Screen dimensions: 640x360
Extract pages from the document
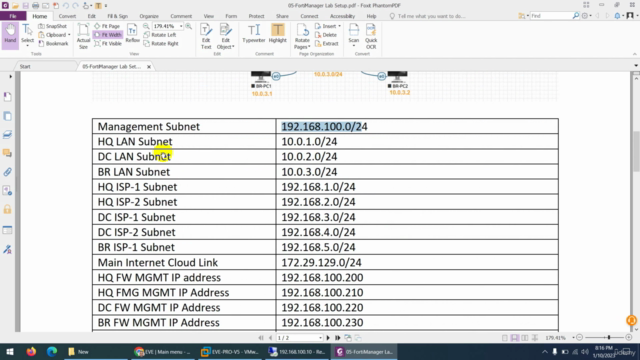pyautogui.click(x=327, y=43)
